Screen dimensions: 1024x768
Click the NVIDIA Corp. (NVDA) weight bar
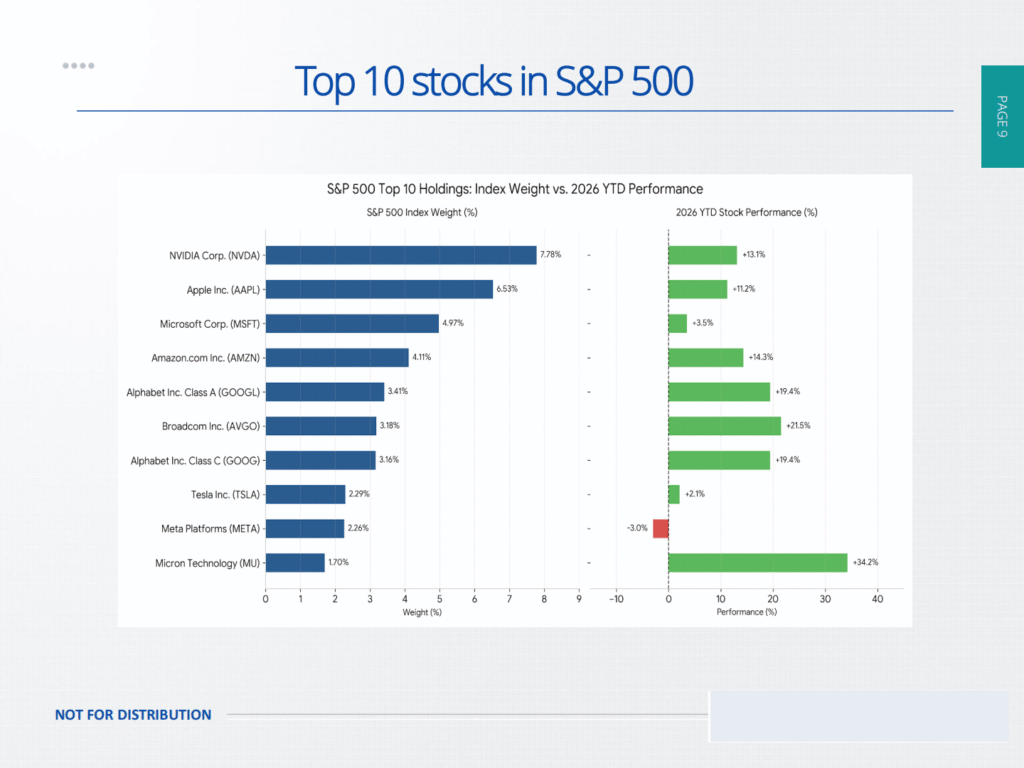click(x=401, y=255)
